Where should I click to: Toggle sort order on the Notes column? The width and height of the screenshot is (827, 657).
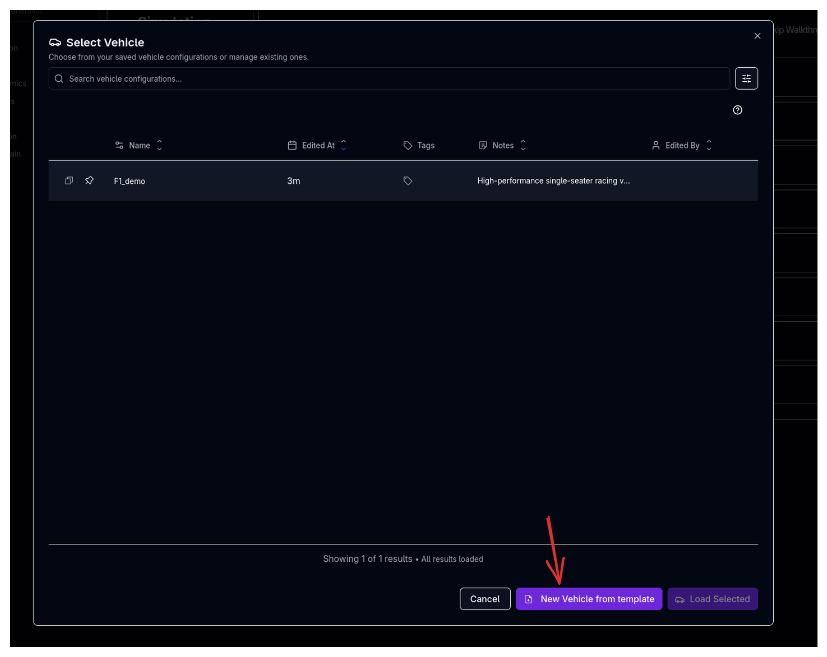[522, 145]
